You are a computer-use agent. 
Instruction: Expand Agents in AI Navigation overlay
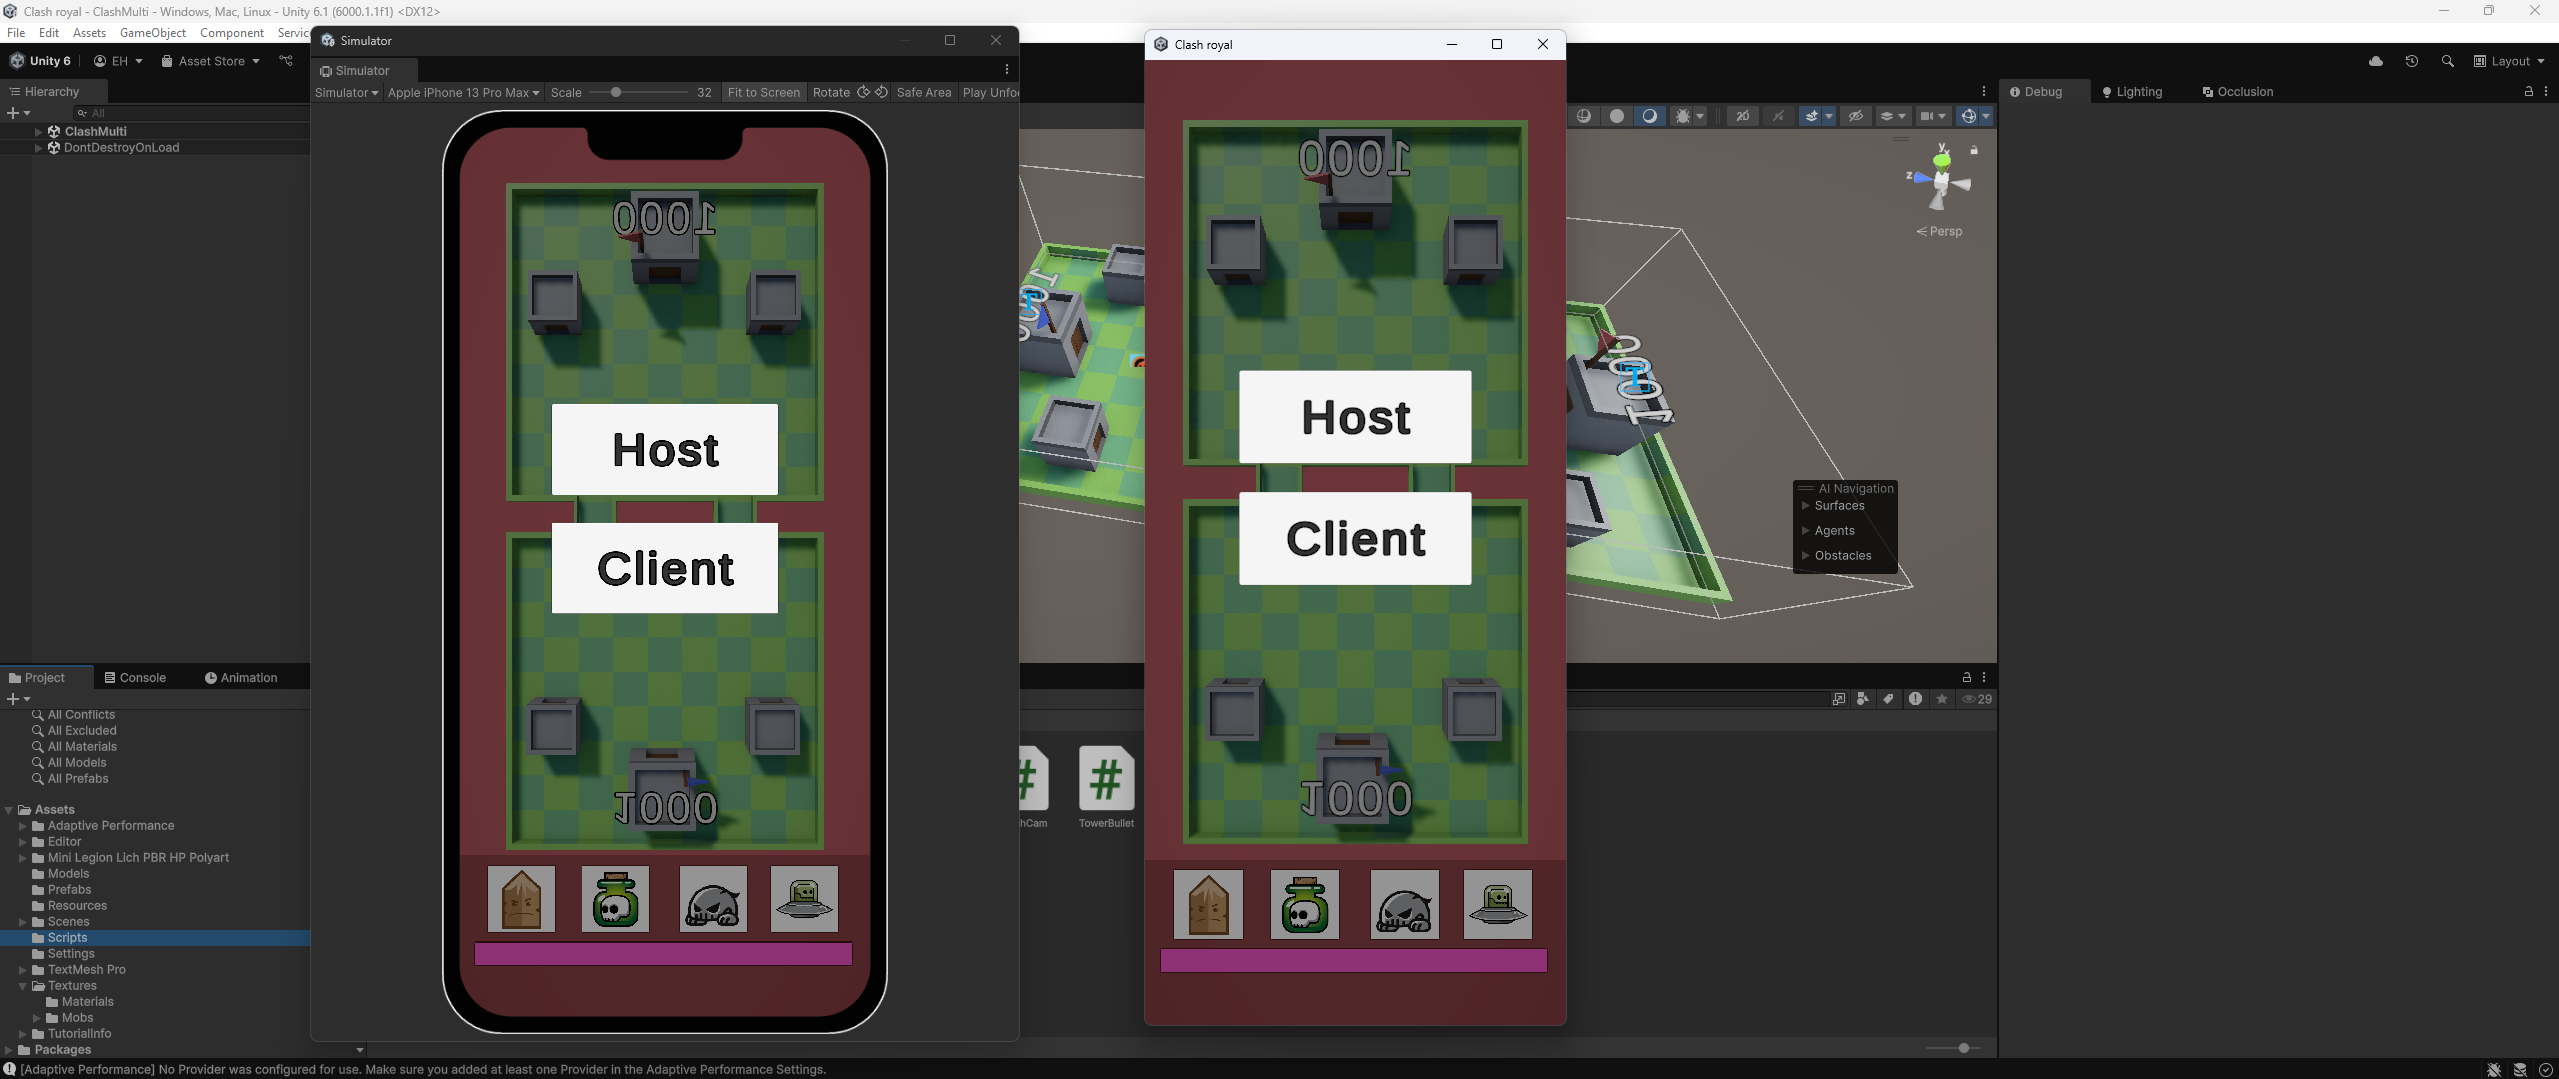[1806, 531]
